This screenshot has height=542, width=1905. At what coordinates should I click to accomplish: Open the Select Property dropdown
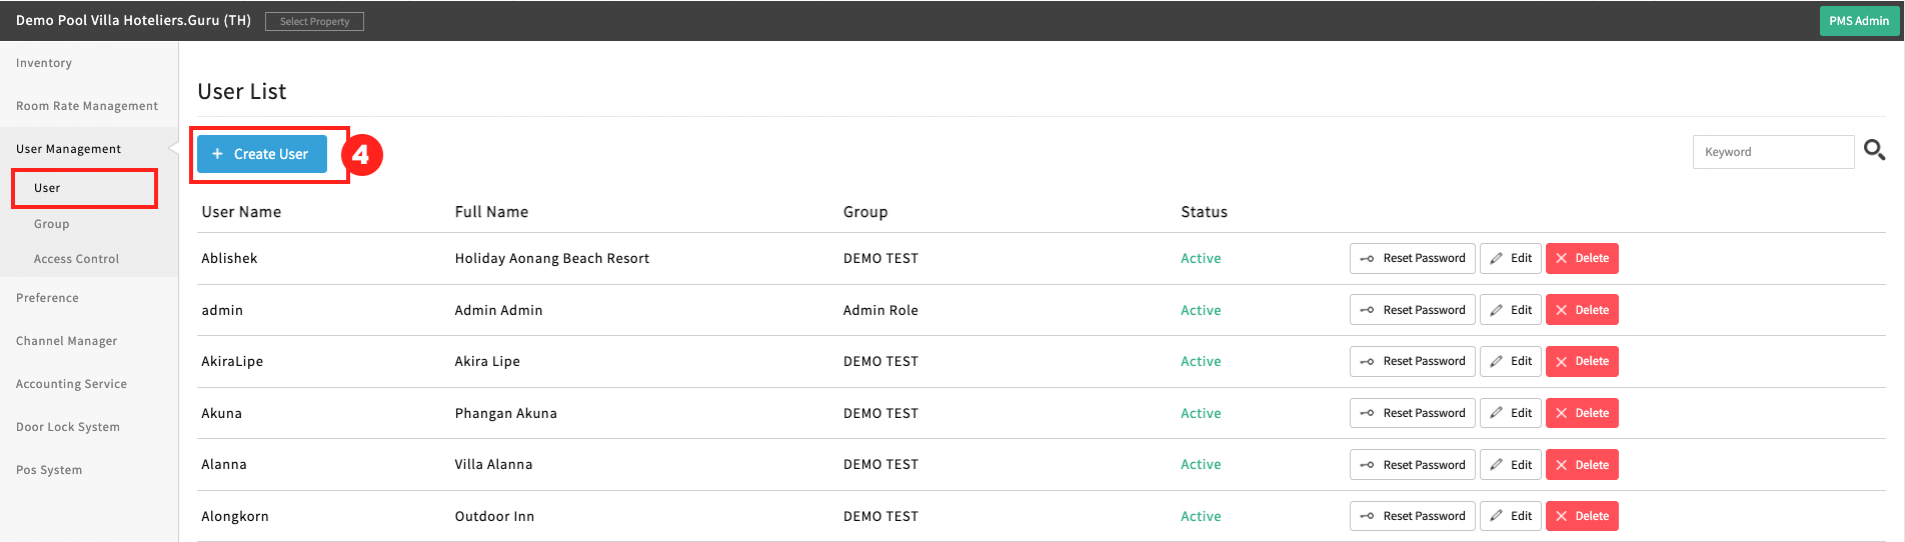(x=314, y=21)
